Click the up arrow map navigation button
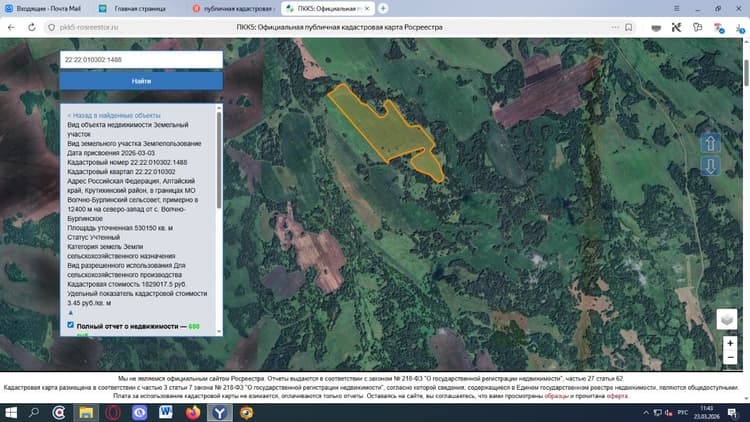This screenshot has height=422, width=750. (x=710, y=143)
